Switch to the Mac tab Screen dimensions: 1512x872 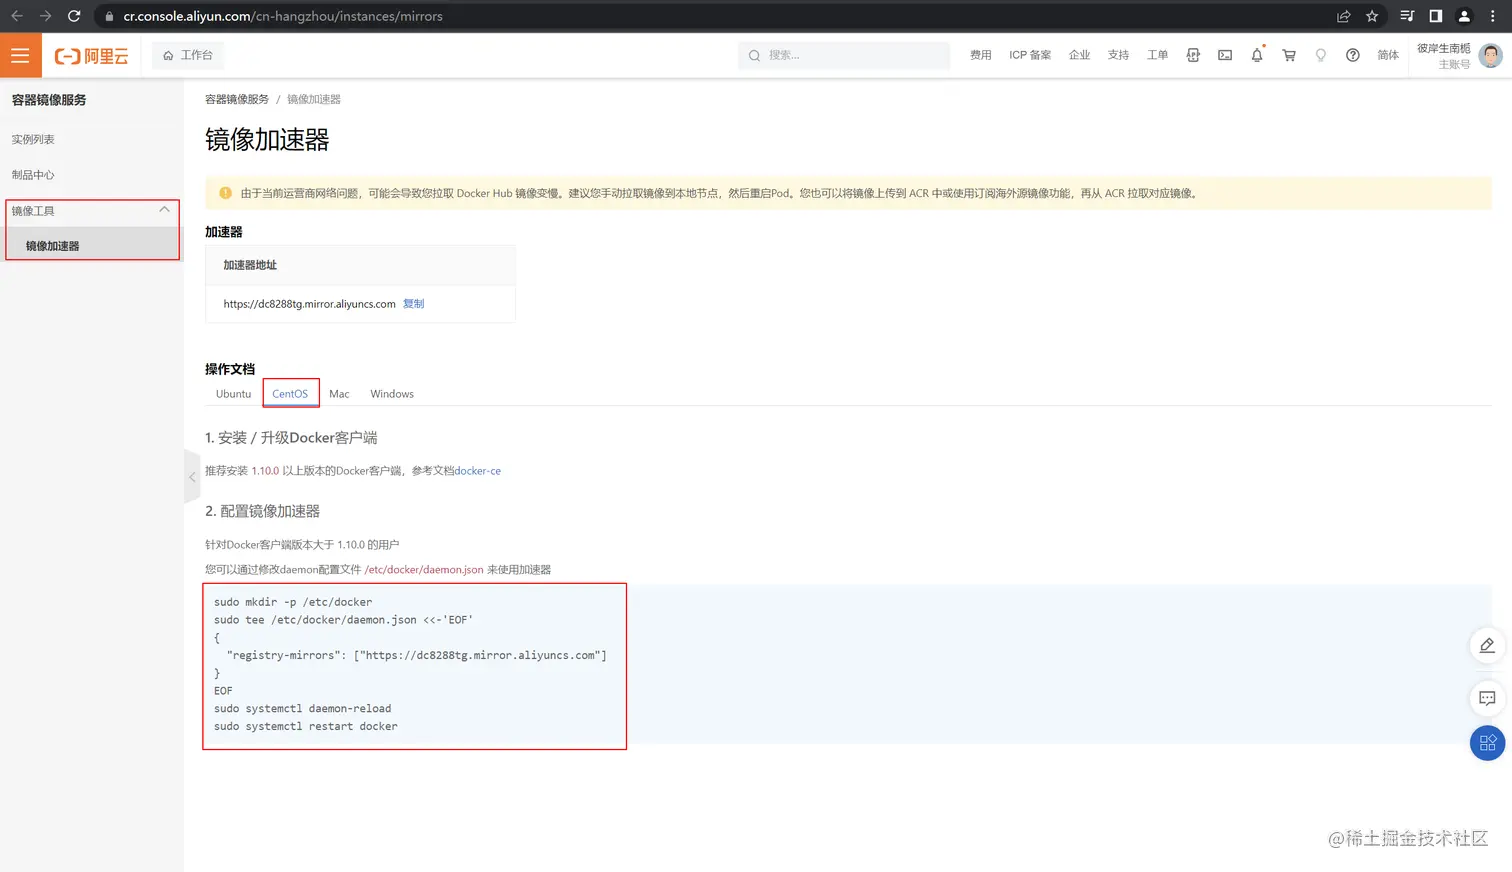click(x=339, y=394)
